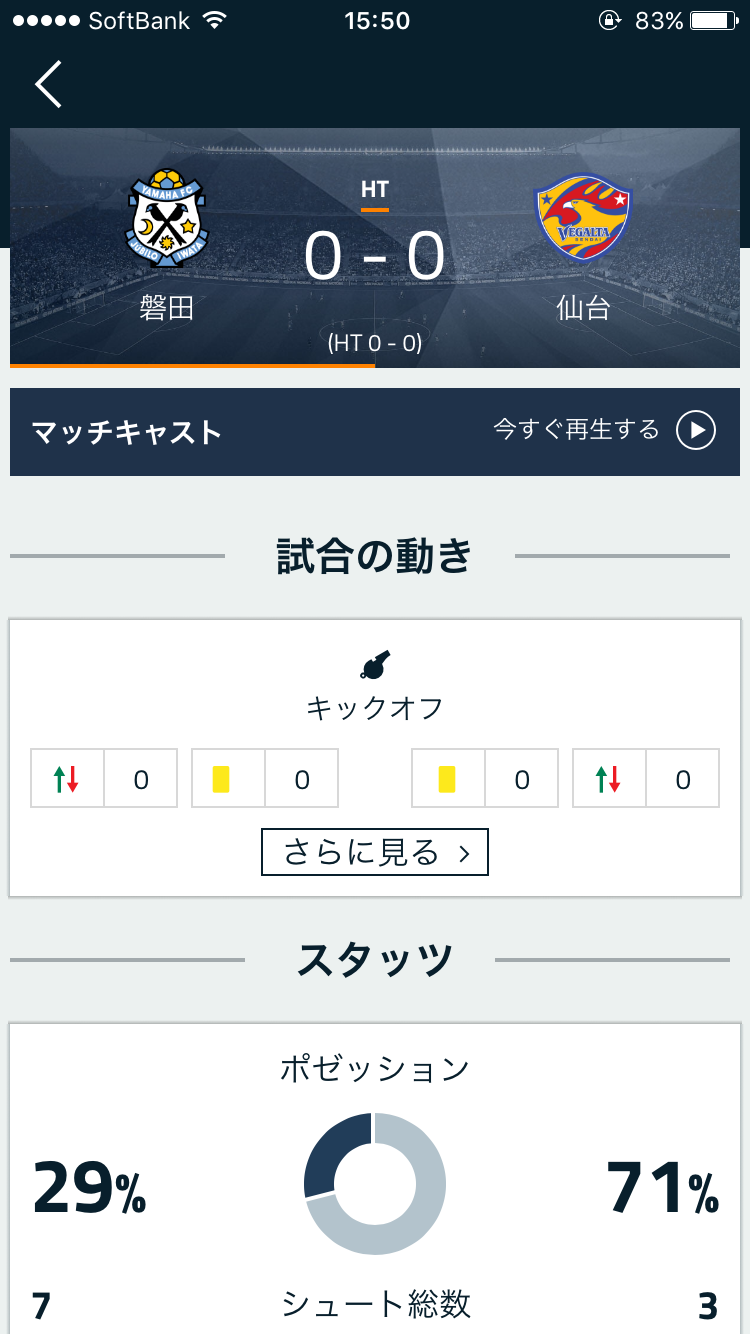Tap the possession donut chart
This screenshot has width=750, height=1334.
(x=375, y=1183)
